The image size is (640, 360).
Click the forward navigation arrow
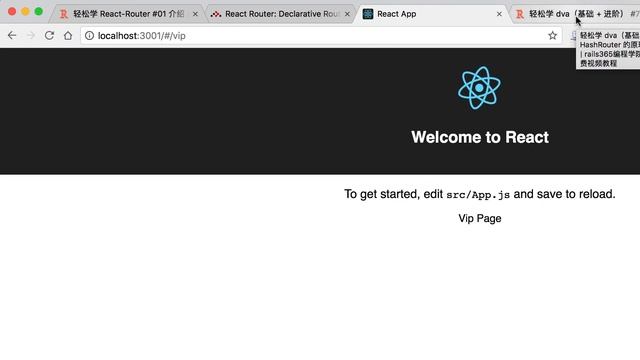click(31, 36)
